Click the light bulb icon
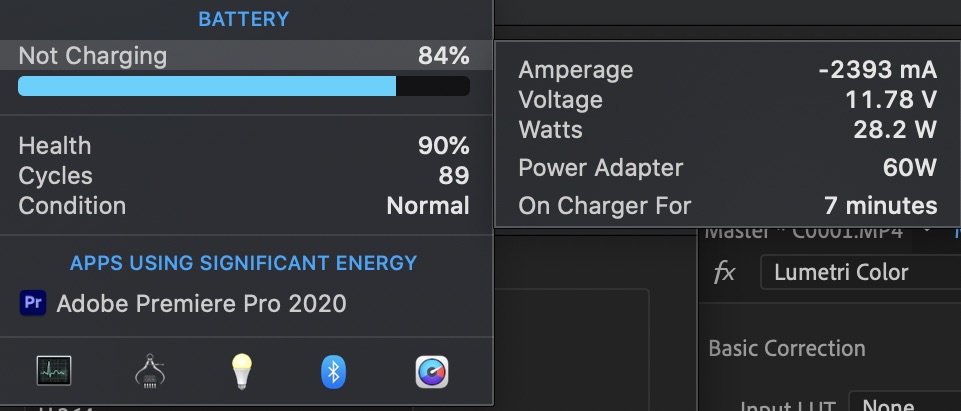This screenshot has width=961, height=411. (240, 372)
